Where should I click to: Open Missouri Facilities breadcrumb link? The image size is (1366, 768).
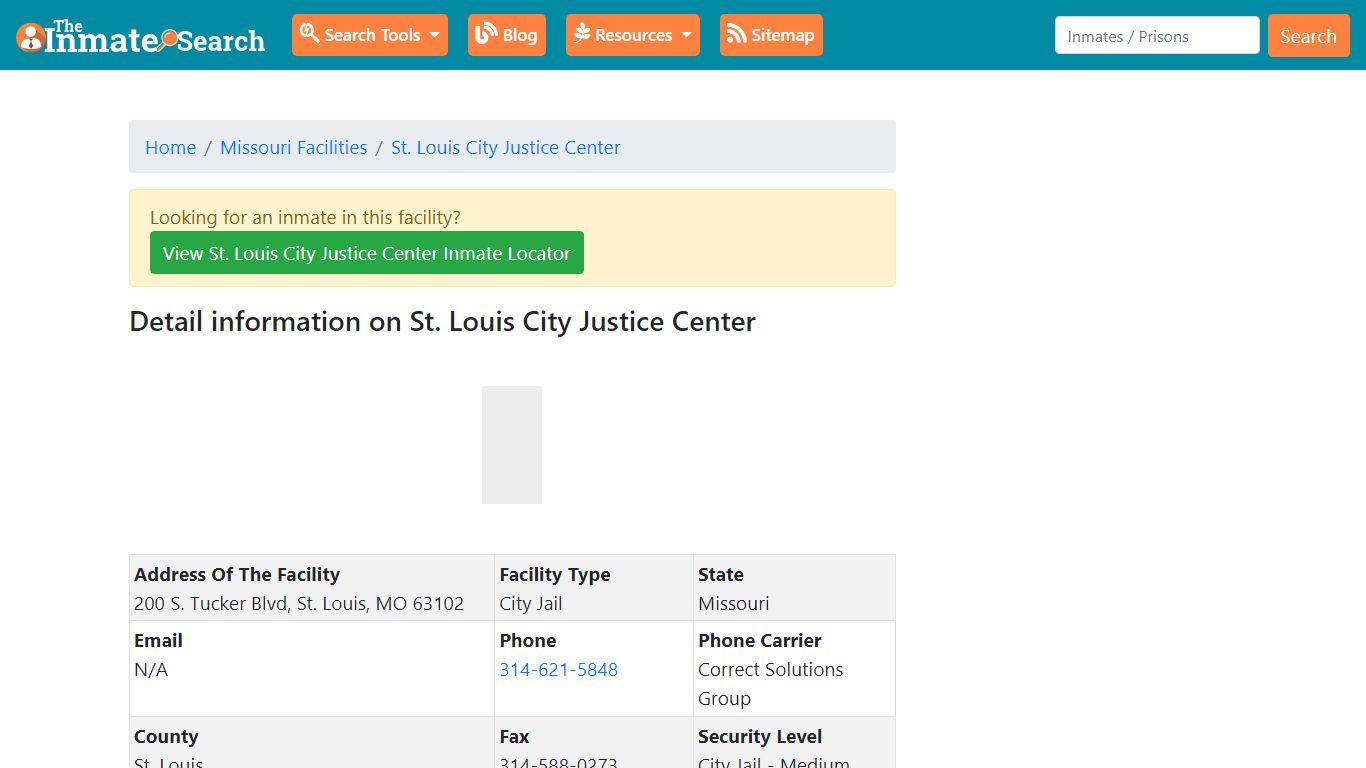(294, 147)
